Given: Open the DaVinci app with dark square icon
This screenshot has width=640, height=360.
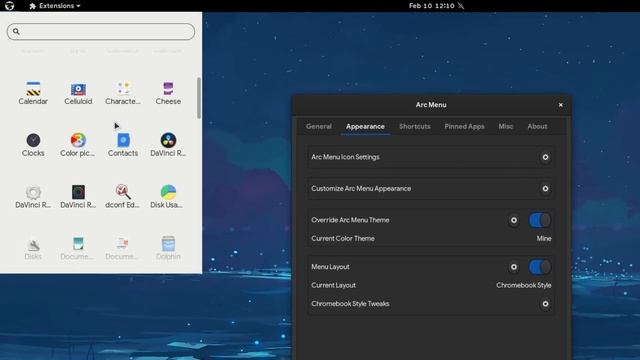Looking at the screenshot, I should 78,197.
